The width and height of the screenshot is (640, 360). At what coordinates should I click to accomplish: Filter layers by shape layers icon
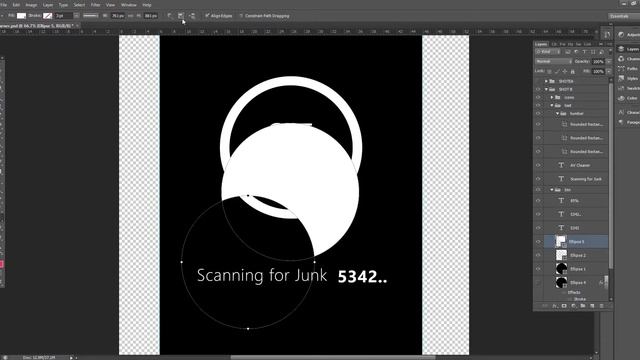click(x=593, y=52)
